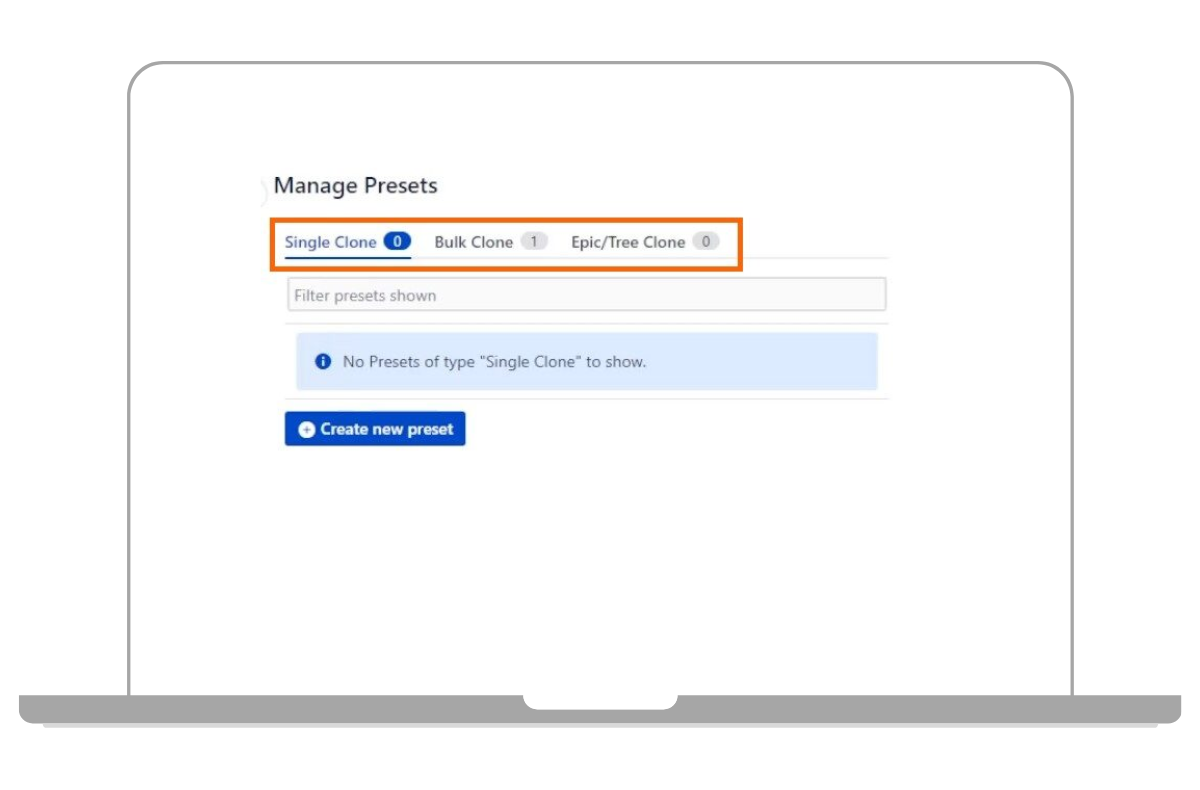
Task: Click the partial chevron left of Manage Presets
Action: 265,188
